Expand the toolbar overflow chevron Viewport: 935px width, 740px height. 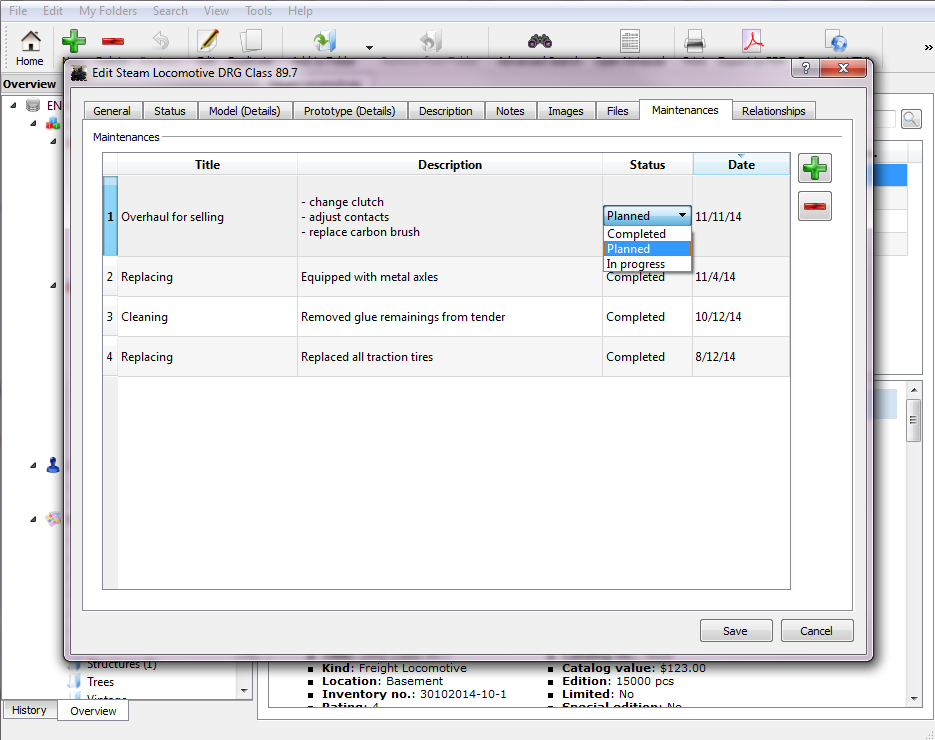point(928,47)
